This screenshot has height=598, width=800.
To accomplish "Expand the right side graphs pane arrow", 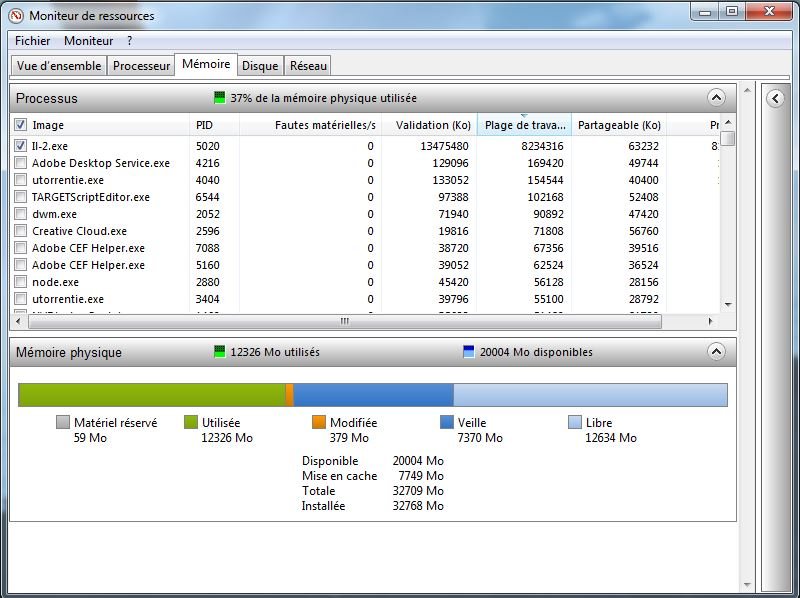I will [x=775, y=98].
